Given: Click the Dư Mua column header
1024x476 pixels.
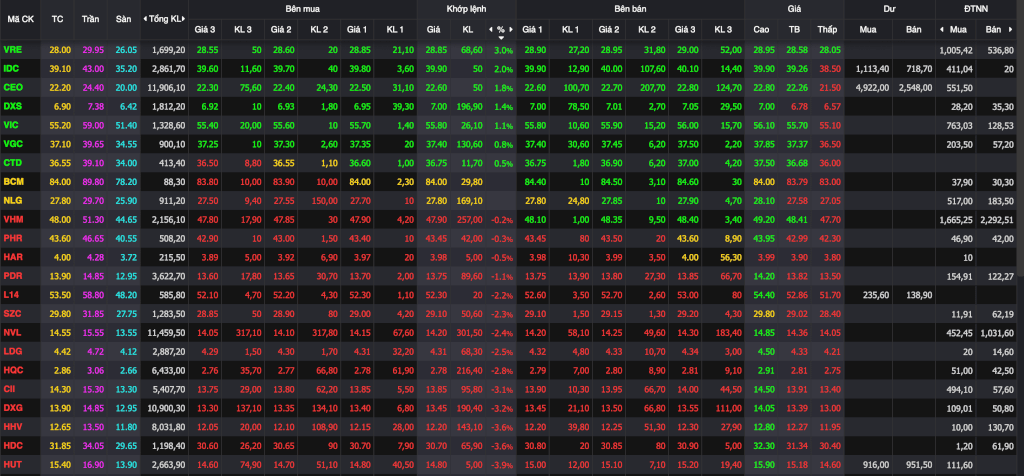Looking at the screenshot, I should pos(868,29).
